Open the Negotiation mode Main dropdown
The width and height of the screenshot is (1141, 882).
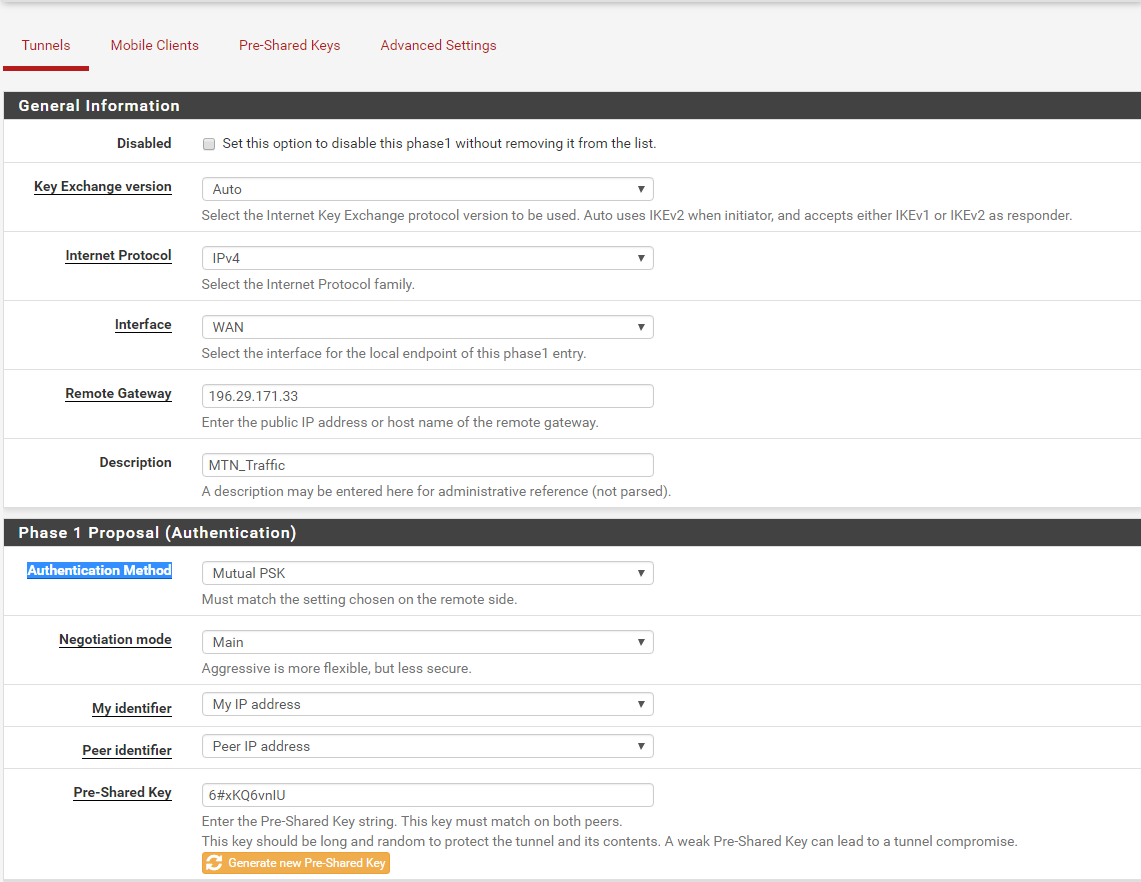427,643
